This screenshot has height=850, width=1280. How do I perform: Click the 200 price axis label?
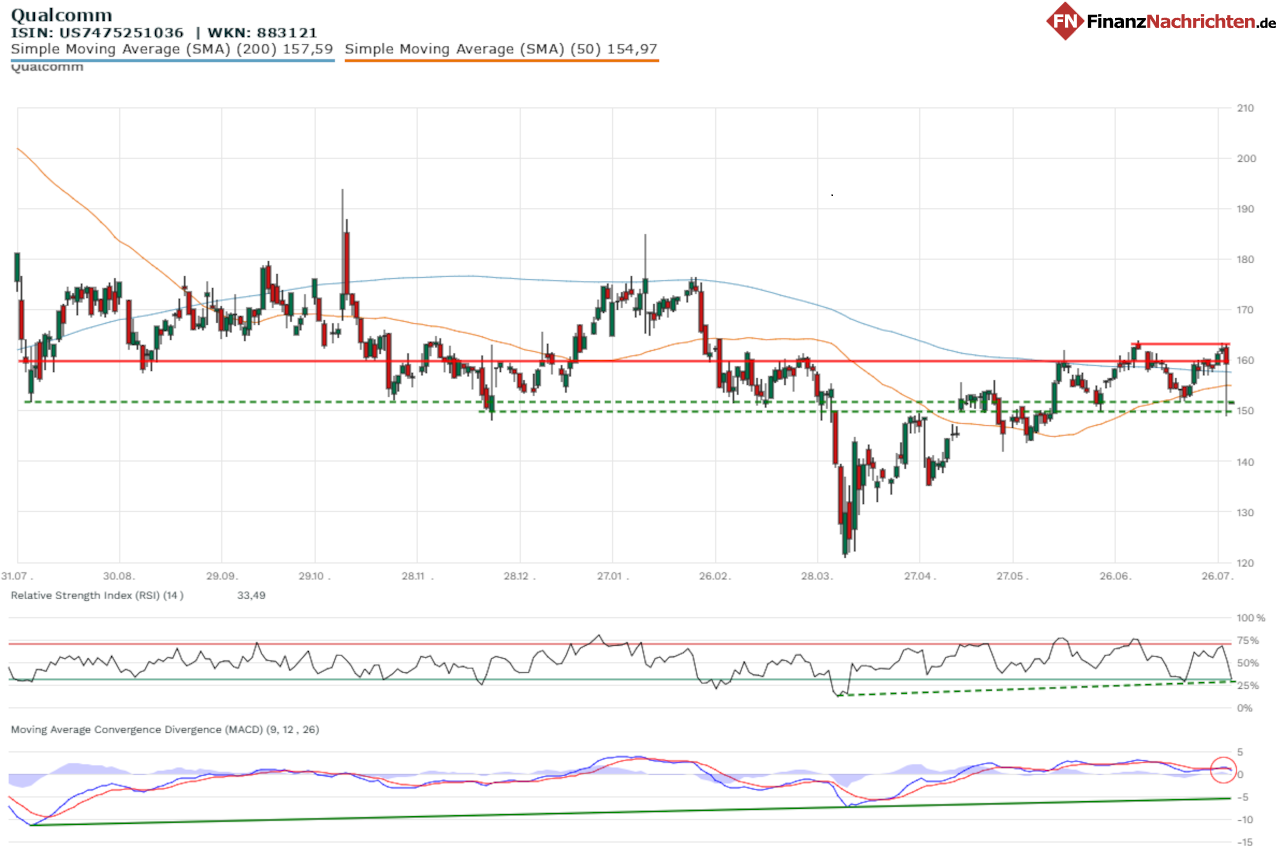[1246, 158]
